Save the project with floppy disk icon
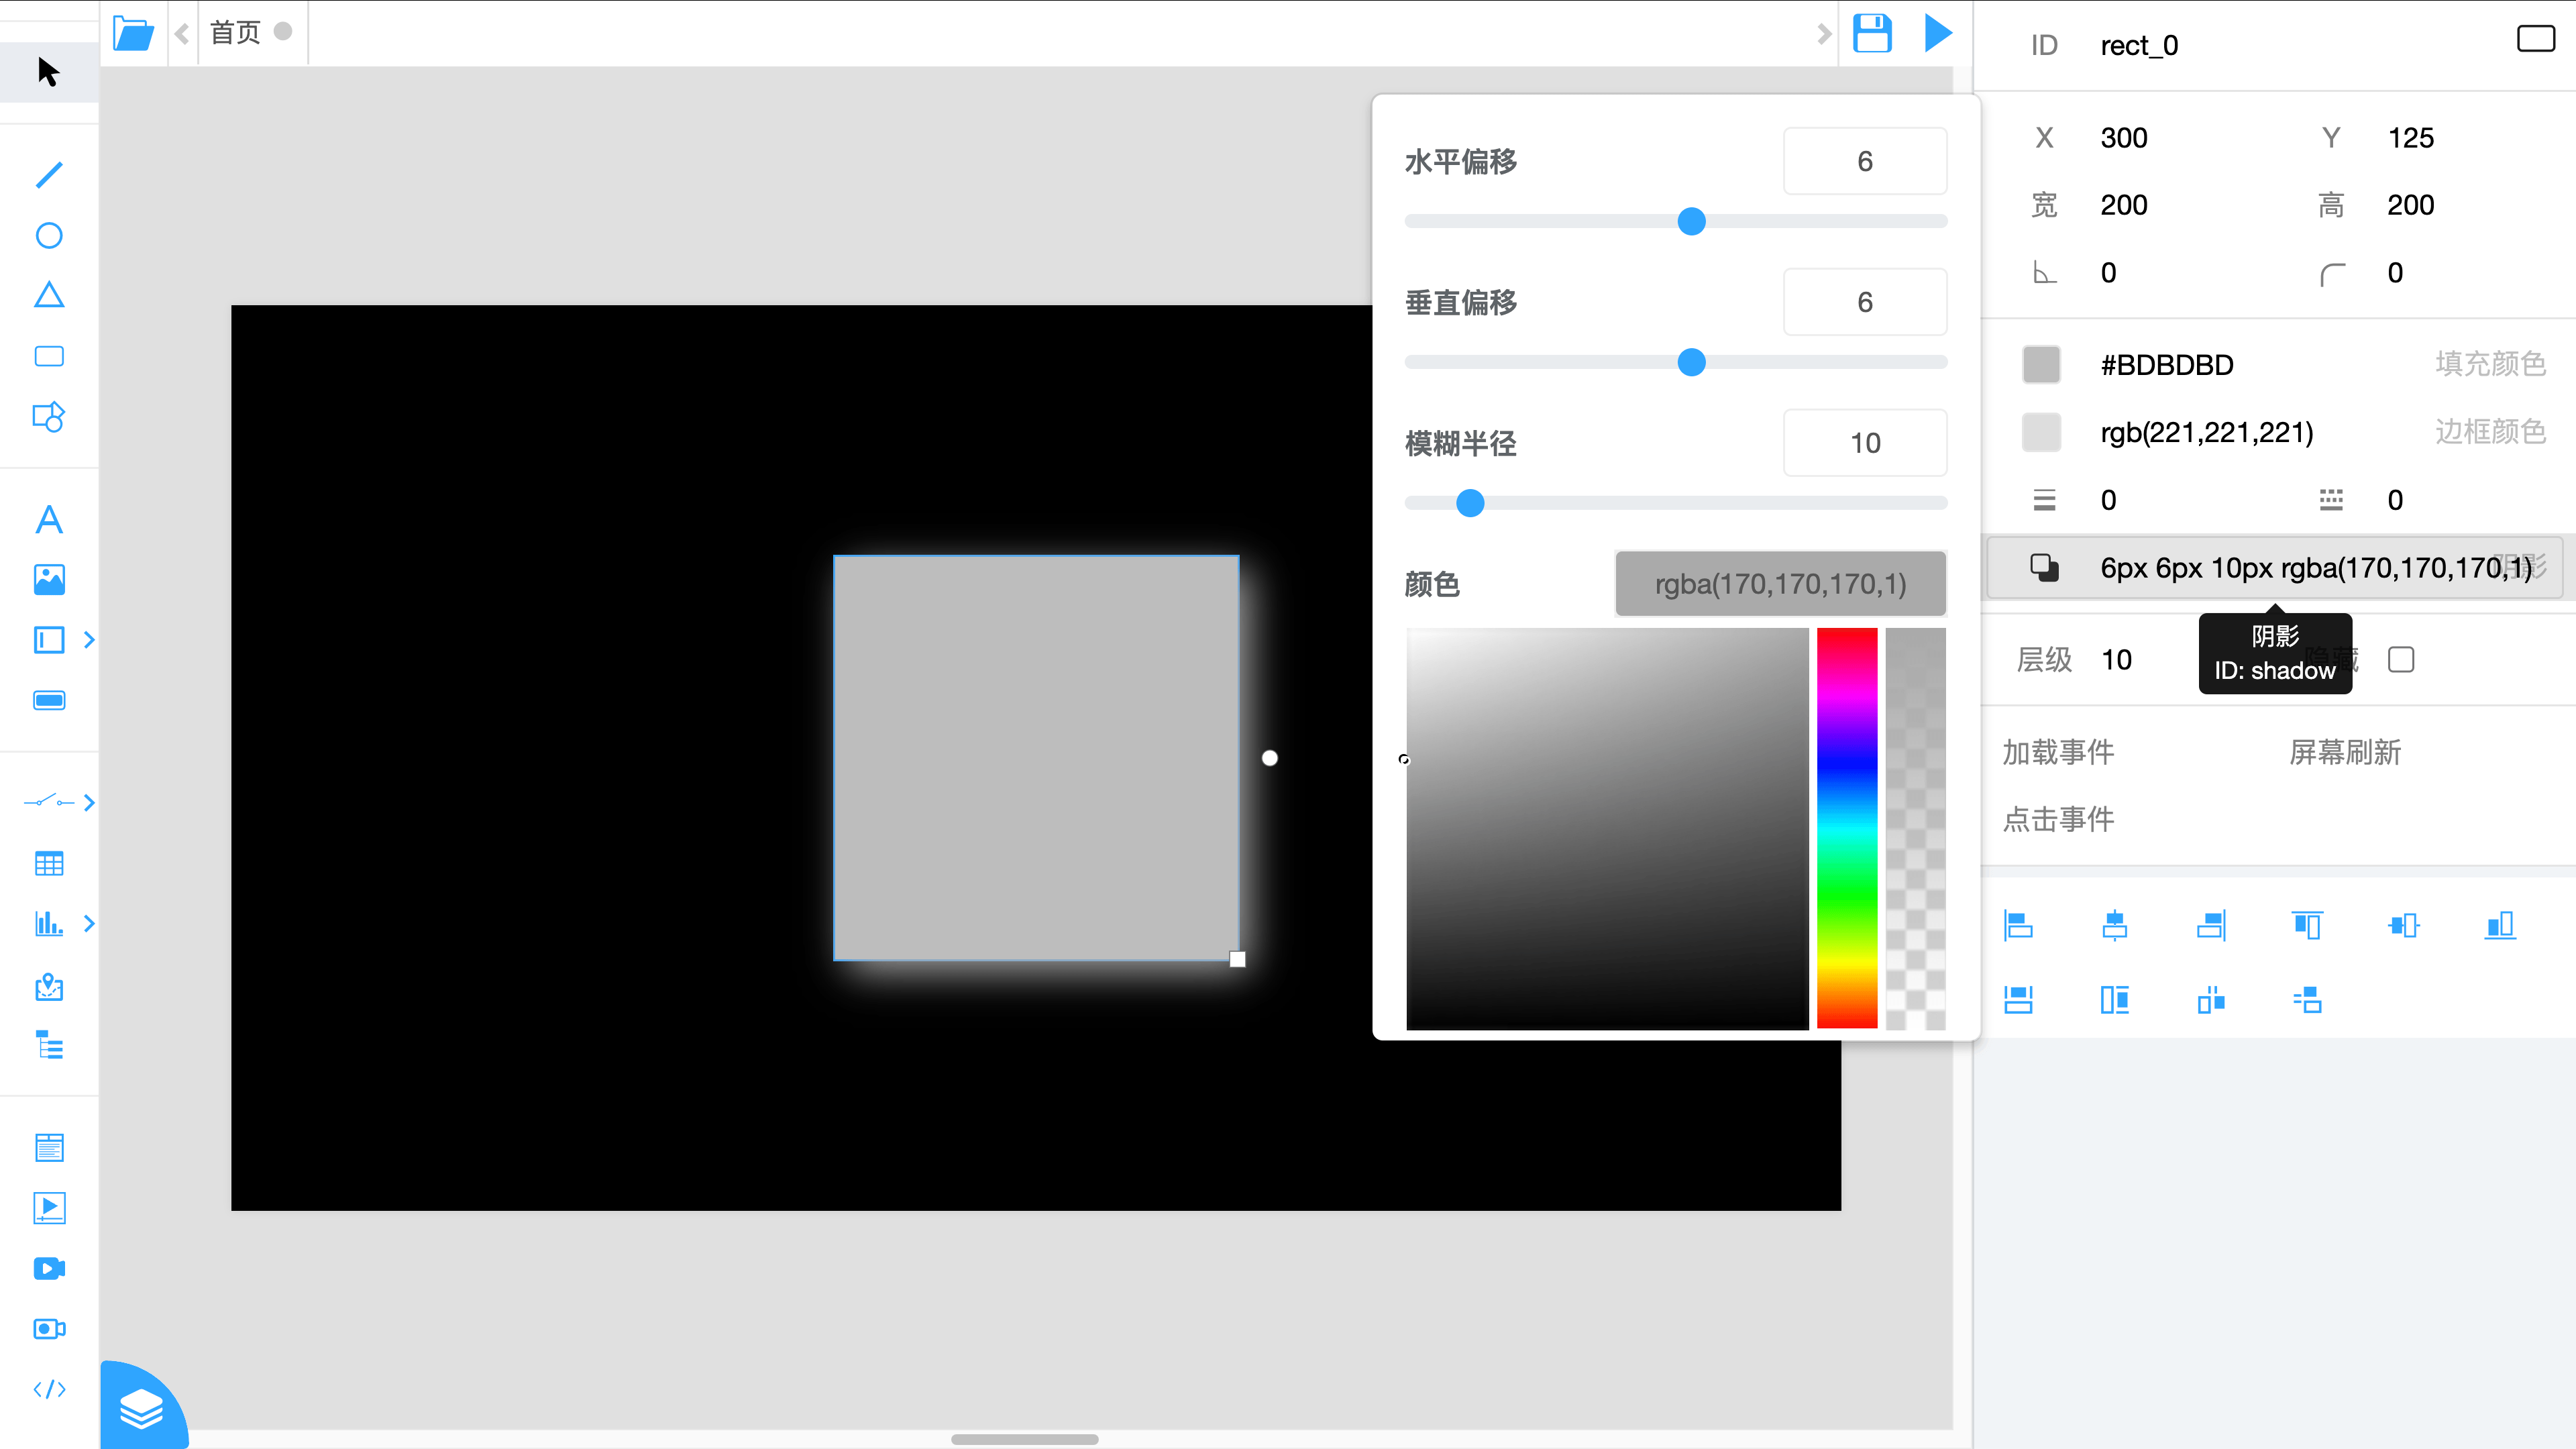This screenshot has height=1449, width=2576. (x=1872, y=33)
